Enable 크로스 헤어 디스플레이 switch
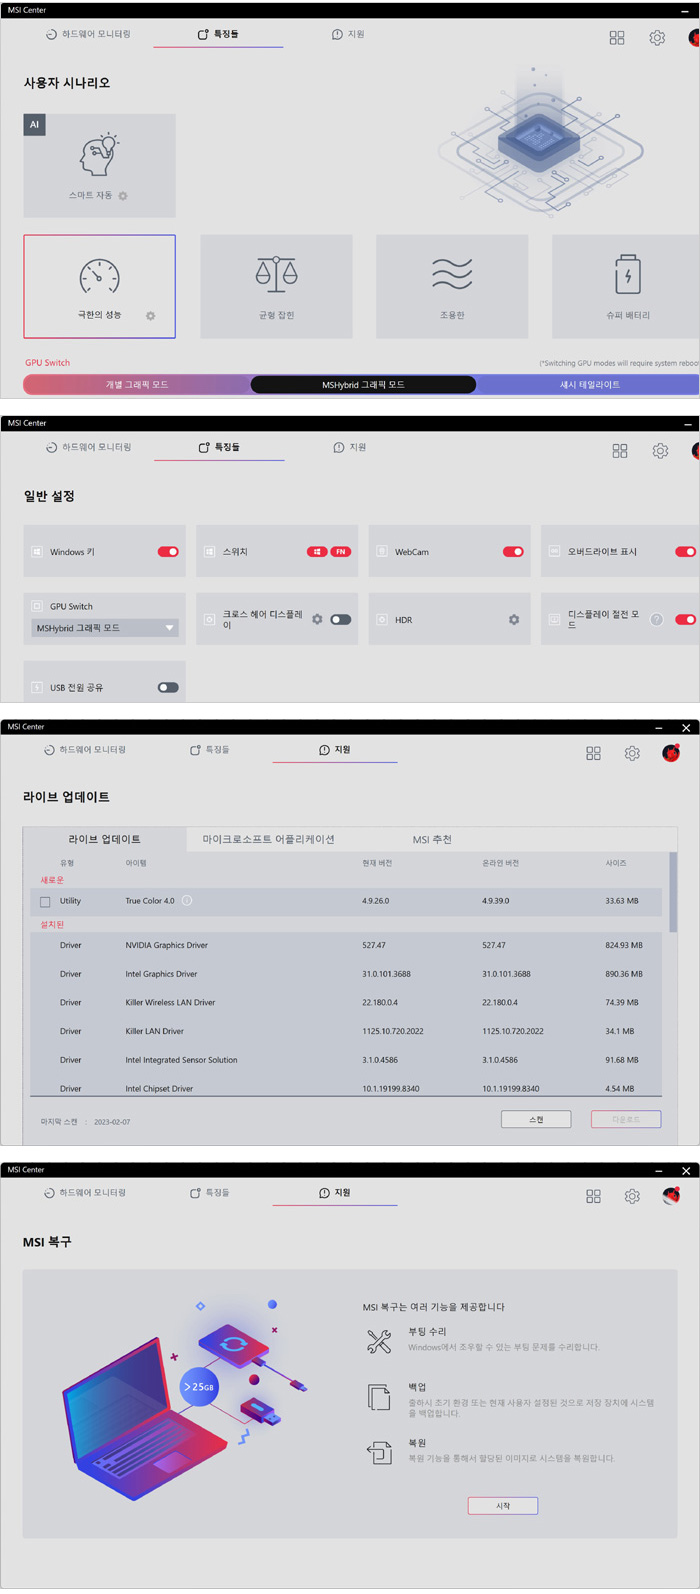Screen dimensions: 700x1594 [x=341, y=620]
